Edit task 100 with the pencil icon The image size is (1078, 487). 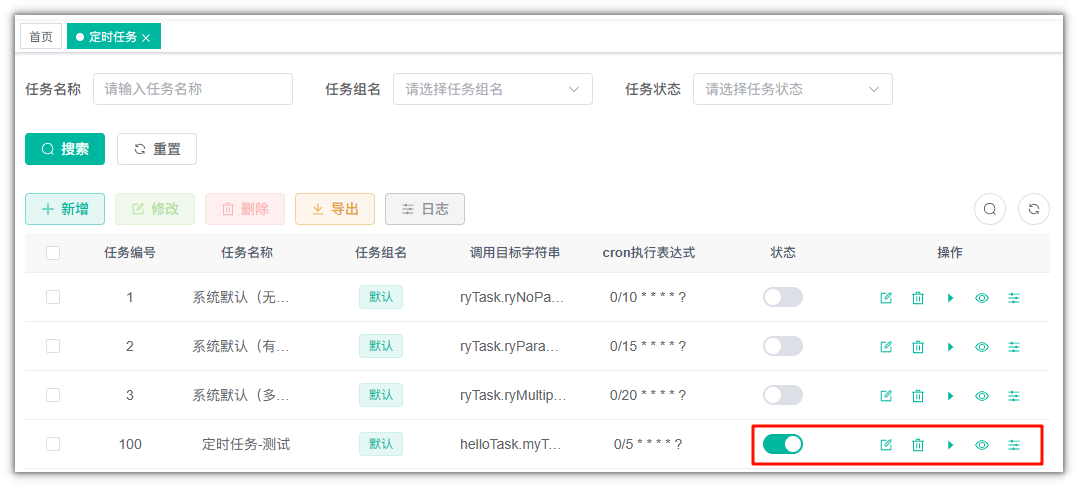point(886,445)
